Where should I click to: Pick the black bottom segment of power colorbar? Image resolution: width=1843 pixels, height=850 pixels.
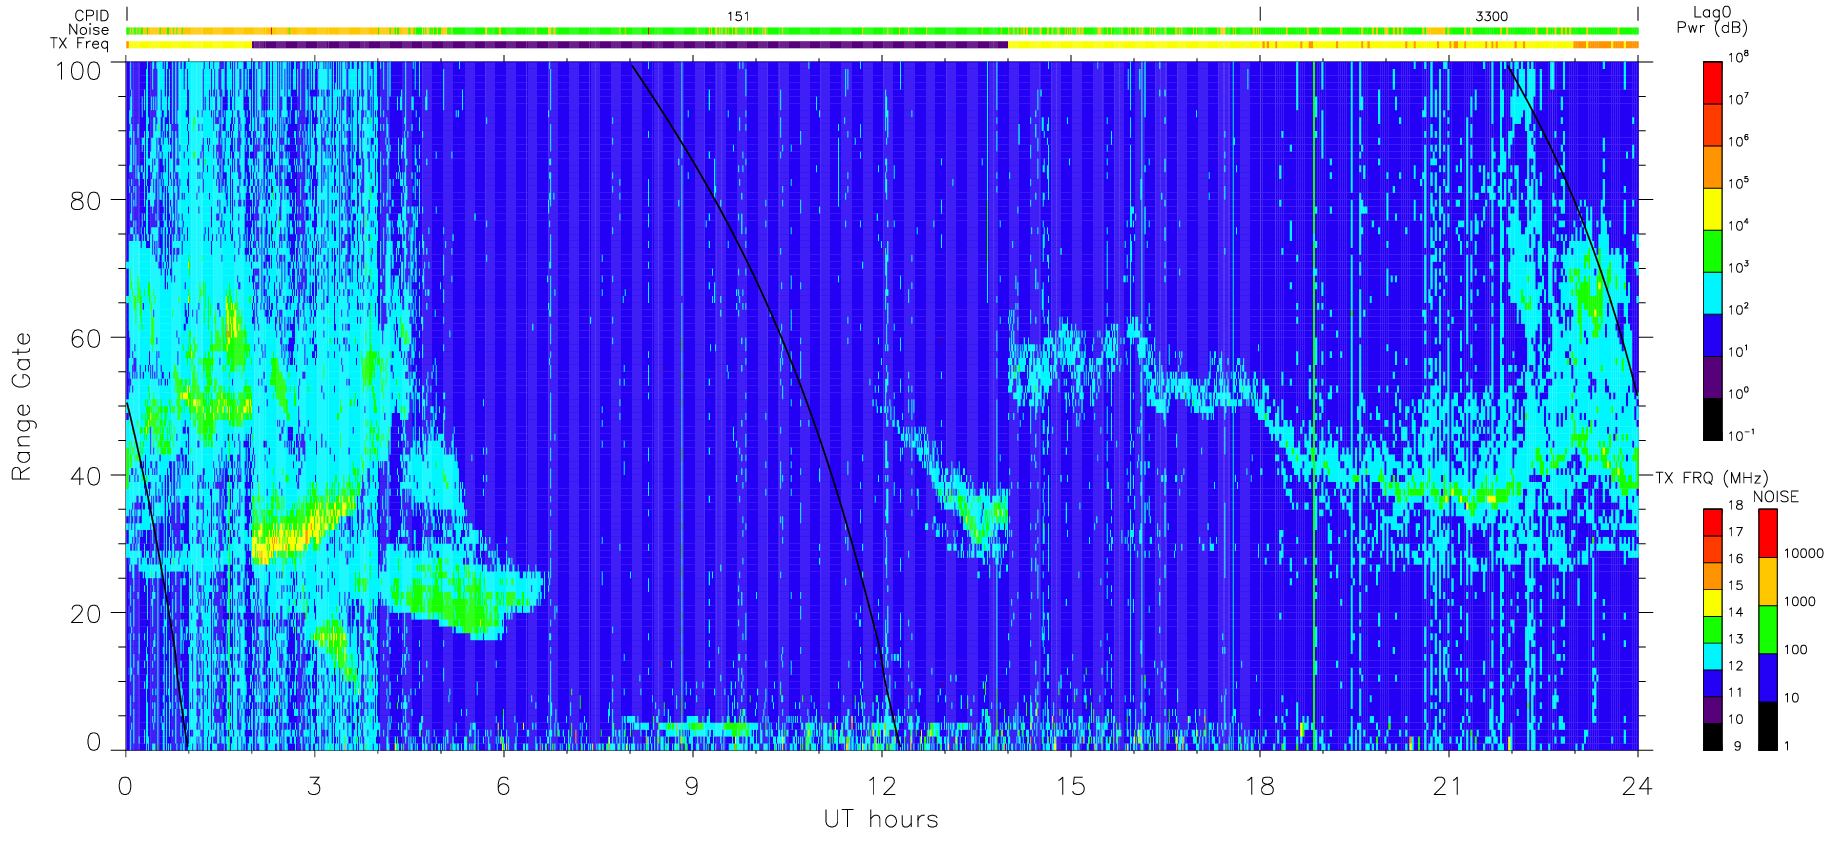(x=1713, y=419)
